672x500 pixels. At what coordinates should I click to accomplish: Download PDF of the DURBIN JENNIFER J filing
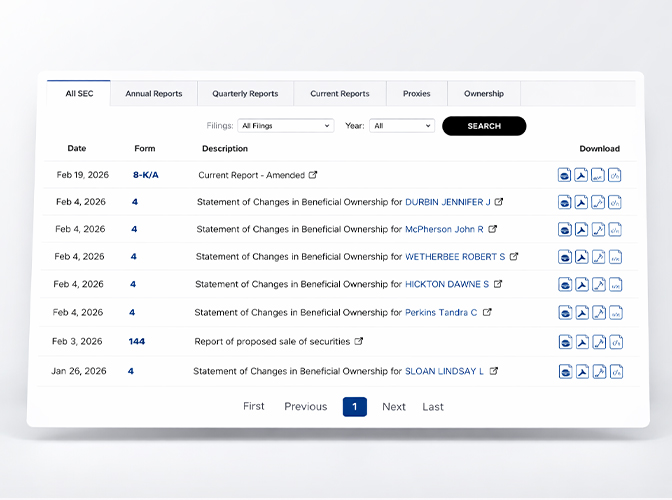coord(582,202)
